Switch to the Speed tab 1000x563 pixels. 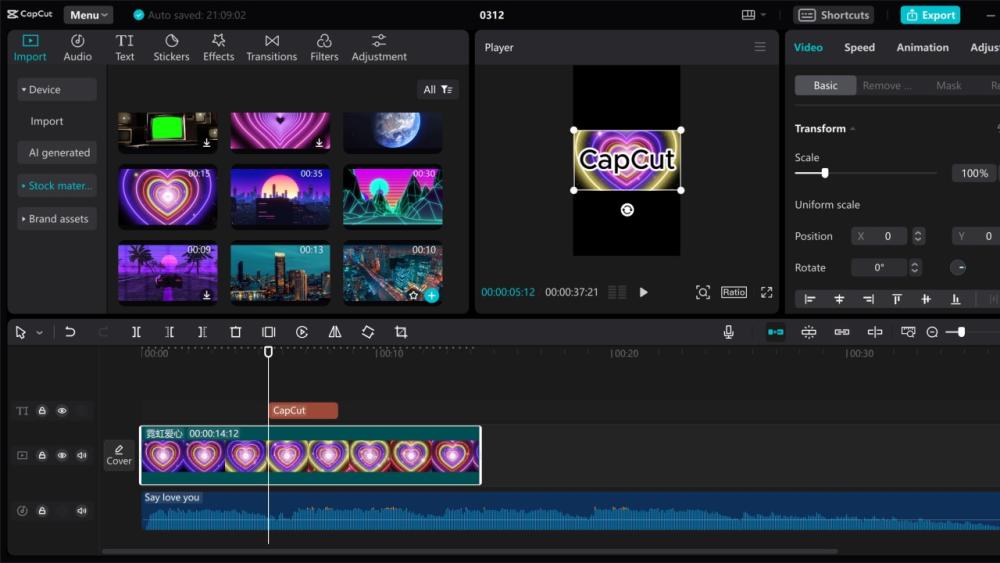pos(859,47)
